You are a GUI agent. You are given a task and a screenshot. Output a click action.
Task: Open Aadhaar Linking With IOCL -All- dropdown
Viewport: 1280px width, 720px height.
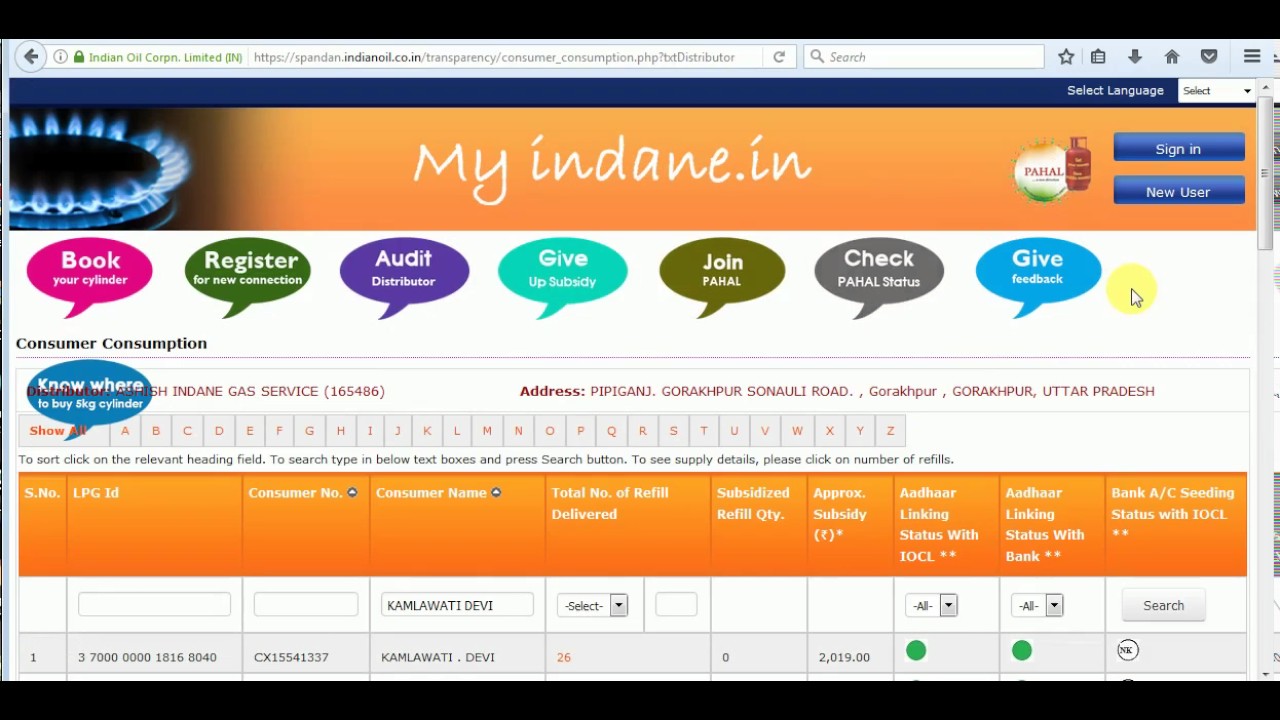pyautogui.click(x=931, y=605)
